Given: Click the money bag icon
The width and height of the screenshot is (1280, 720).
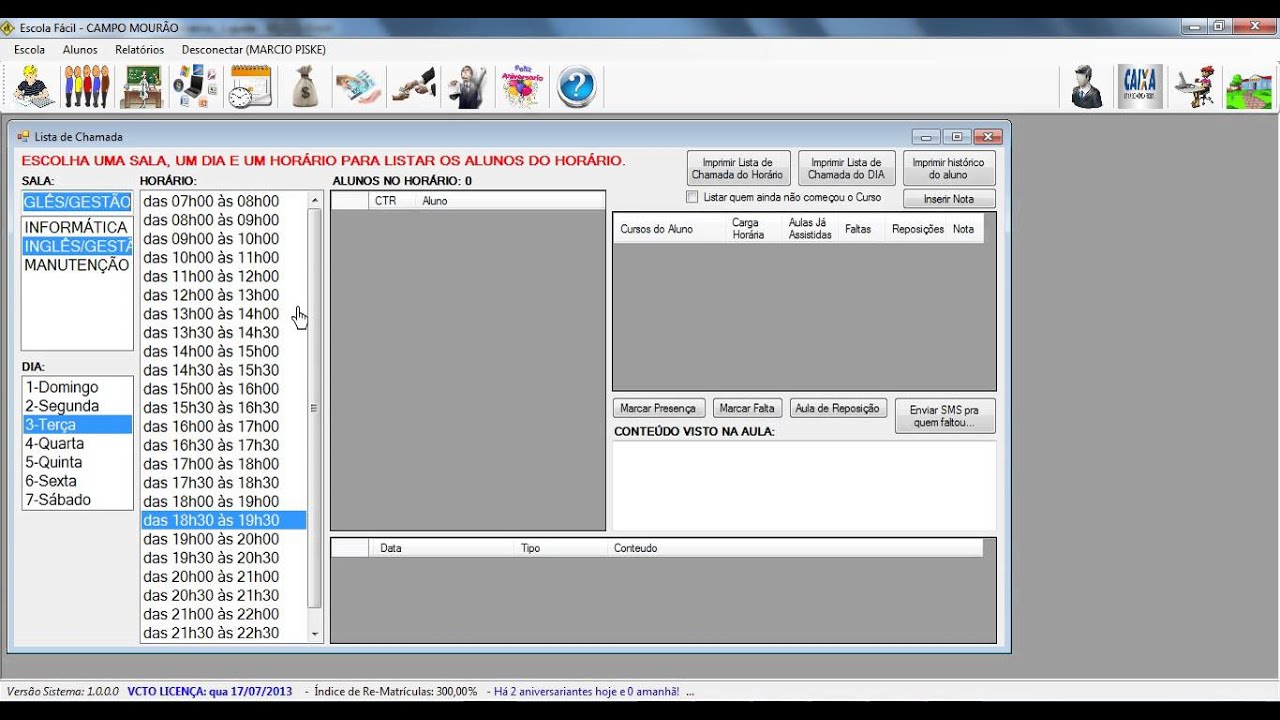Looking at the screenshot, I should (x=305, y=87).
